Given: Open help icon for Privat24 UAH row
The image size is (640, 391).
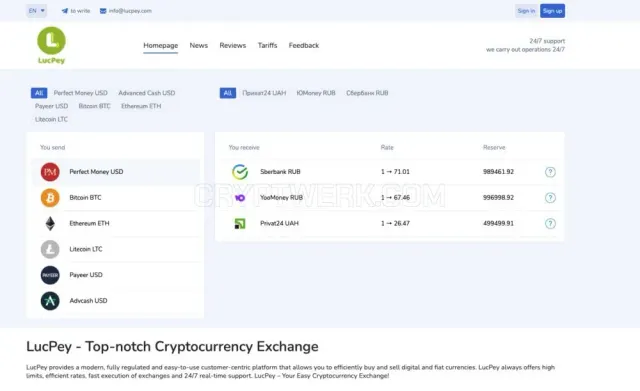Looking at the screenshot, I should pyautogui.click(x=550, y=224).
